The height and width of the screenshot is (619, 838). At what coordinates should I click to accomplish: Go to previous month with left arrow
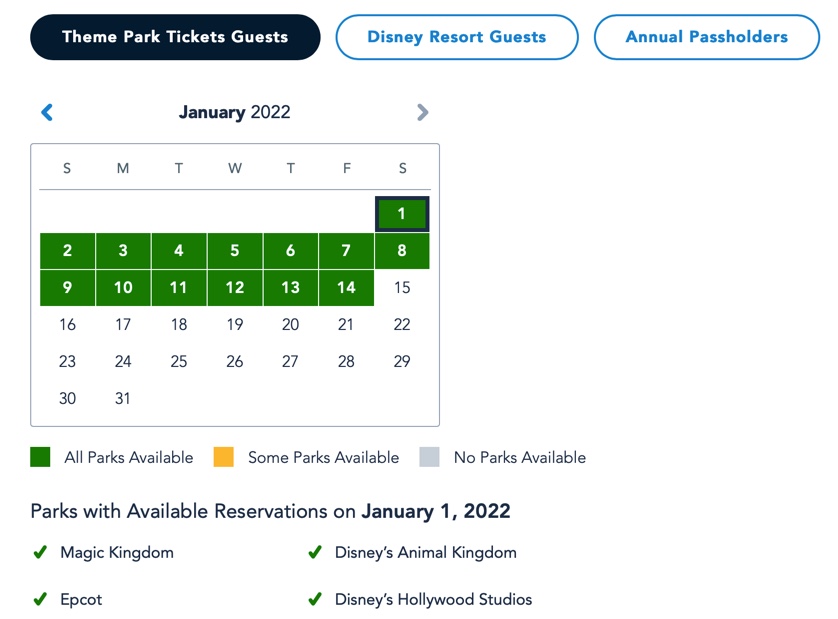(47, 112)
